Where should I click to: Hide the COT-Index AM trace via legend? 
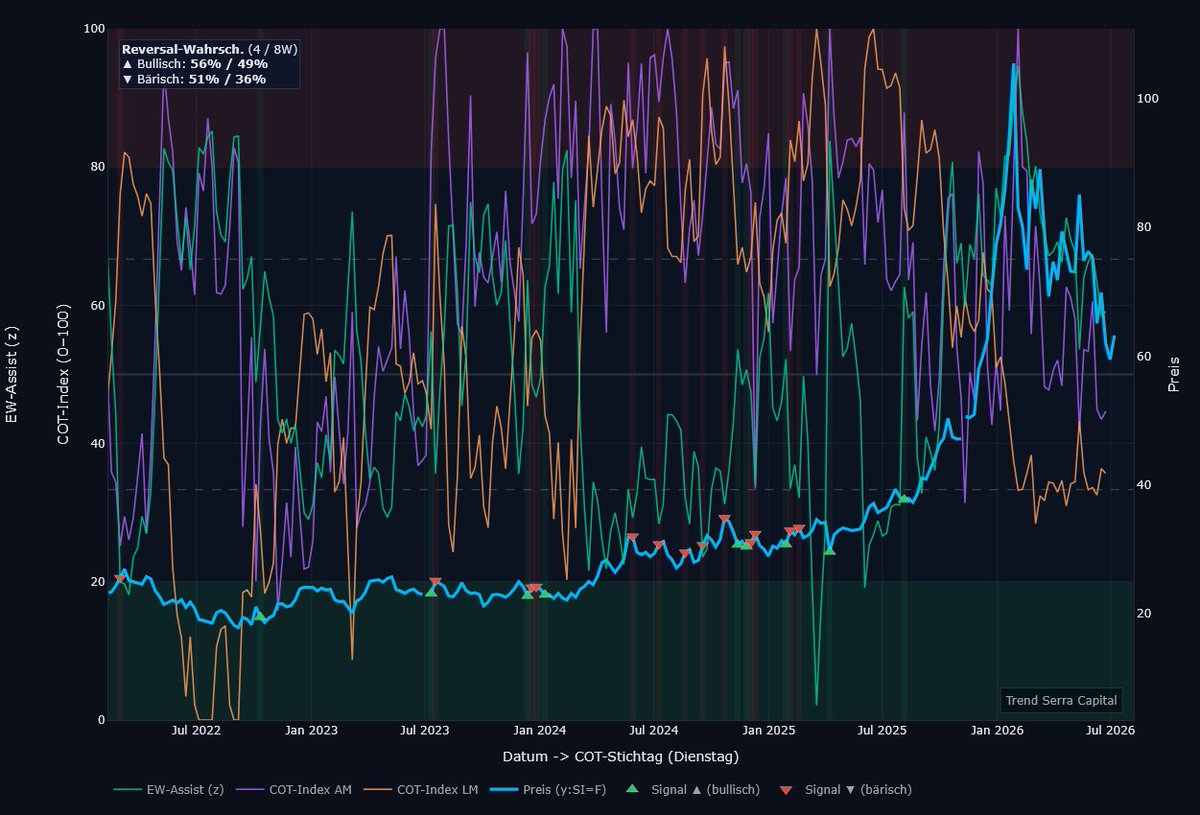(x=292, y=790)
